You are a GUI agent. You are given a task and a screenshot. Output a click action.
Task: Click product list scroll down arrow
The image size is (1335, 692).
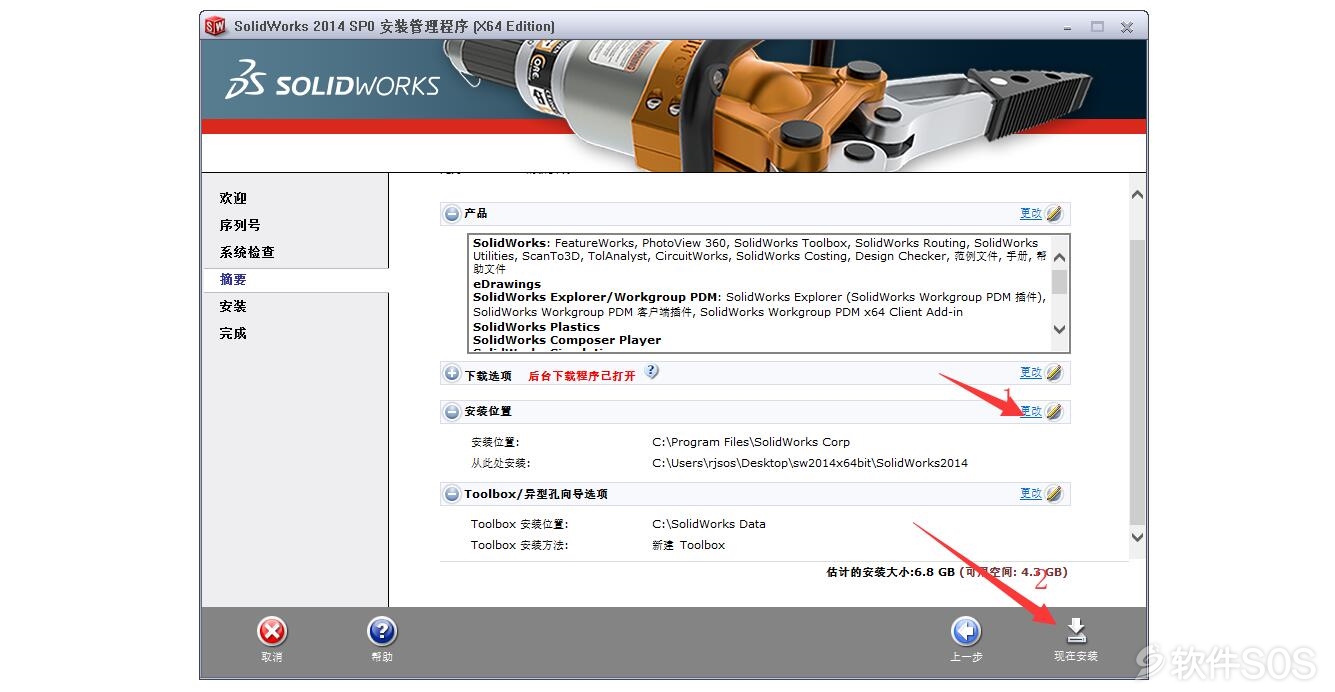[x=1060, y=330]
